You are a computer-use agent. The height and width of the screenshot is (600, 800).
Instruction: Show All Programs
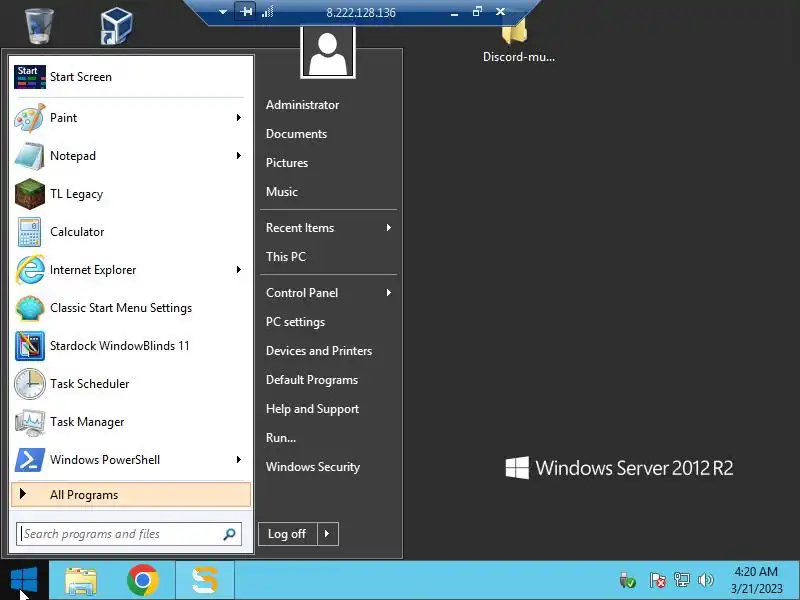(131, 494)
